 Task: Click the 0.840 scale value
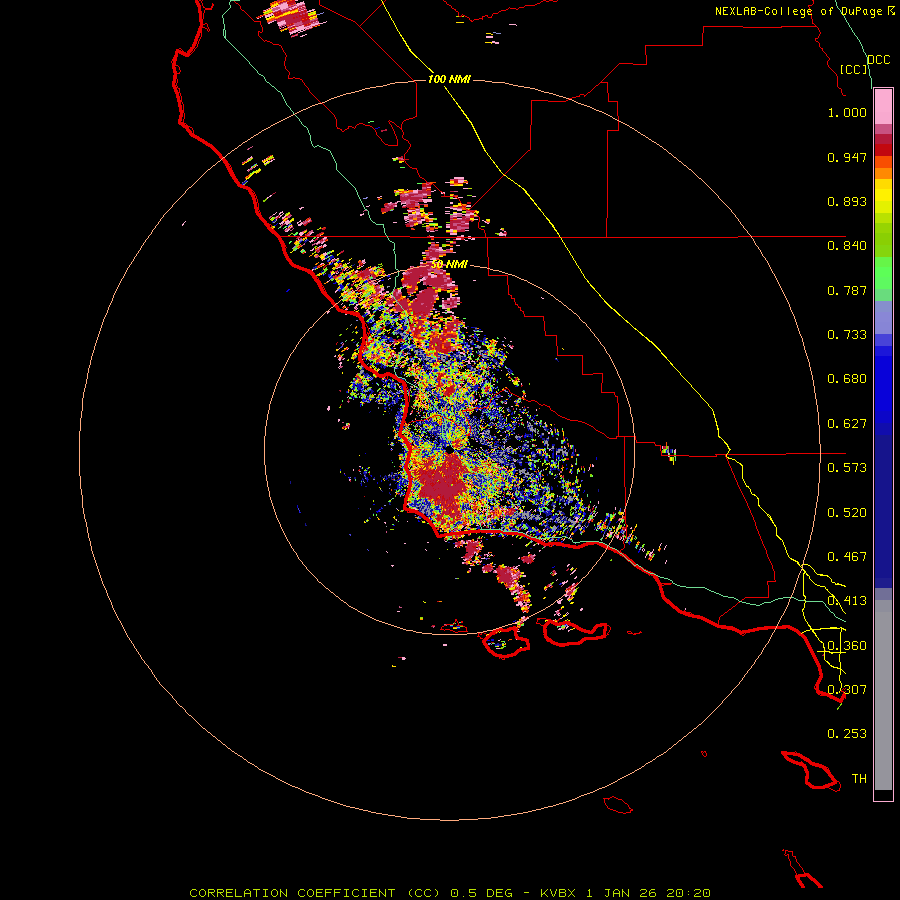(x=847, y=246)
